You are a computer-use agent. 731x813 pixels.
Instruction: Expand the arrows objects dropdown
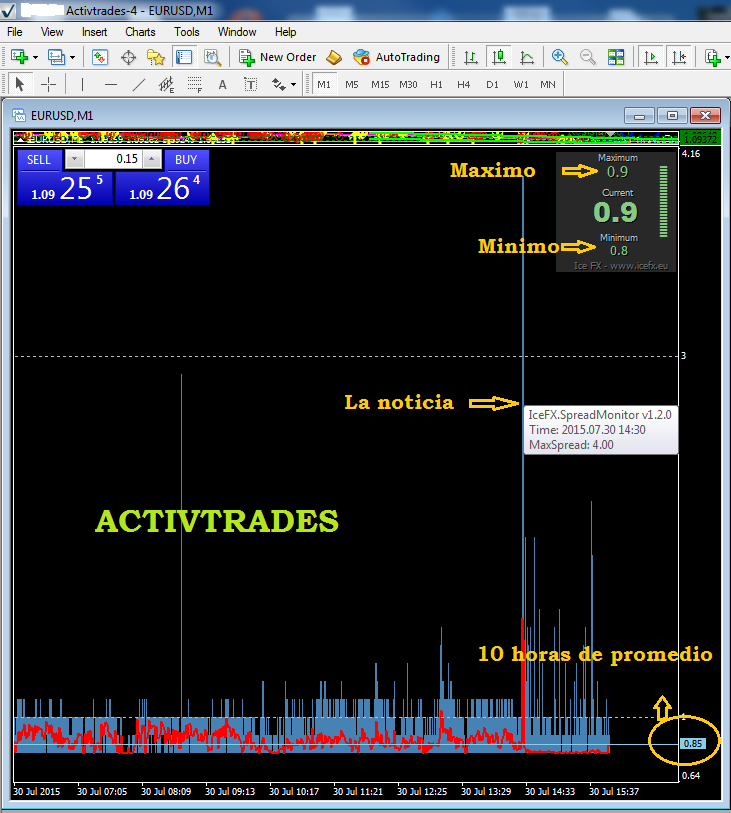(x=293, y=84)
